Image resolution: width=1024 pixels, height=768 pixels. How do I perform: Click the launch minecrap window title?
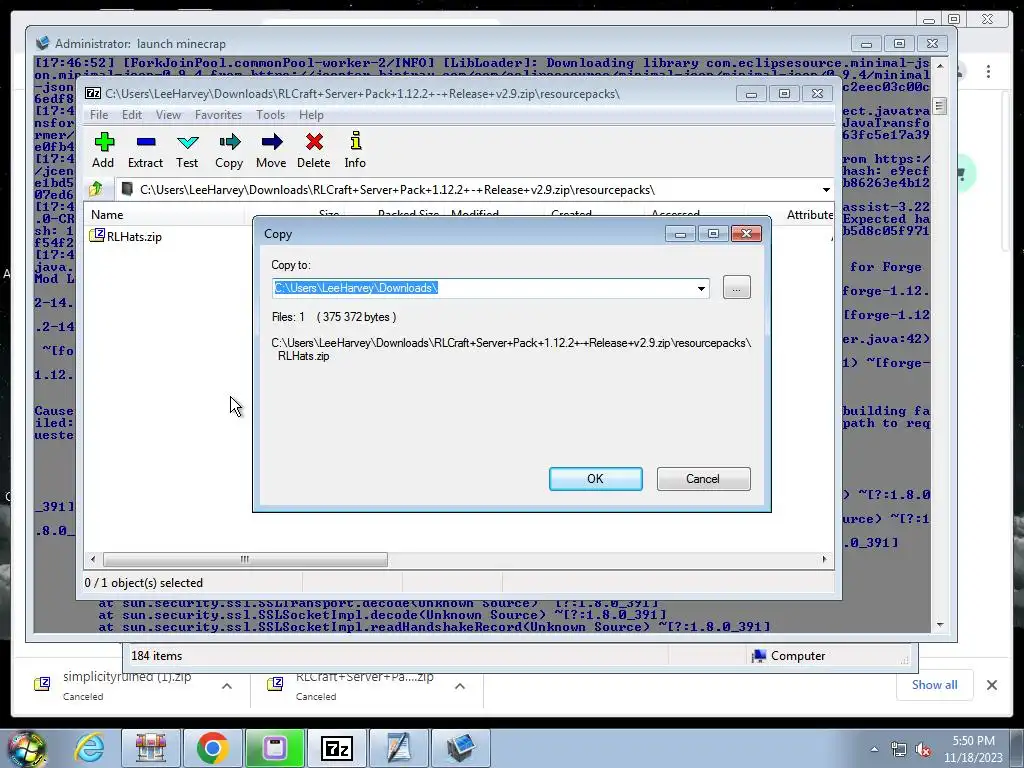[x=140, y=44]
